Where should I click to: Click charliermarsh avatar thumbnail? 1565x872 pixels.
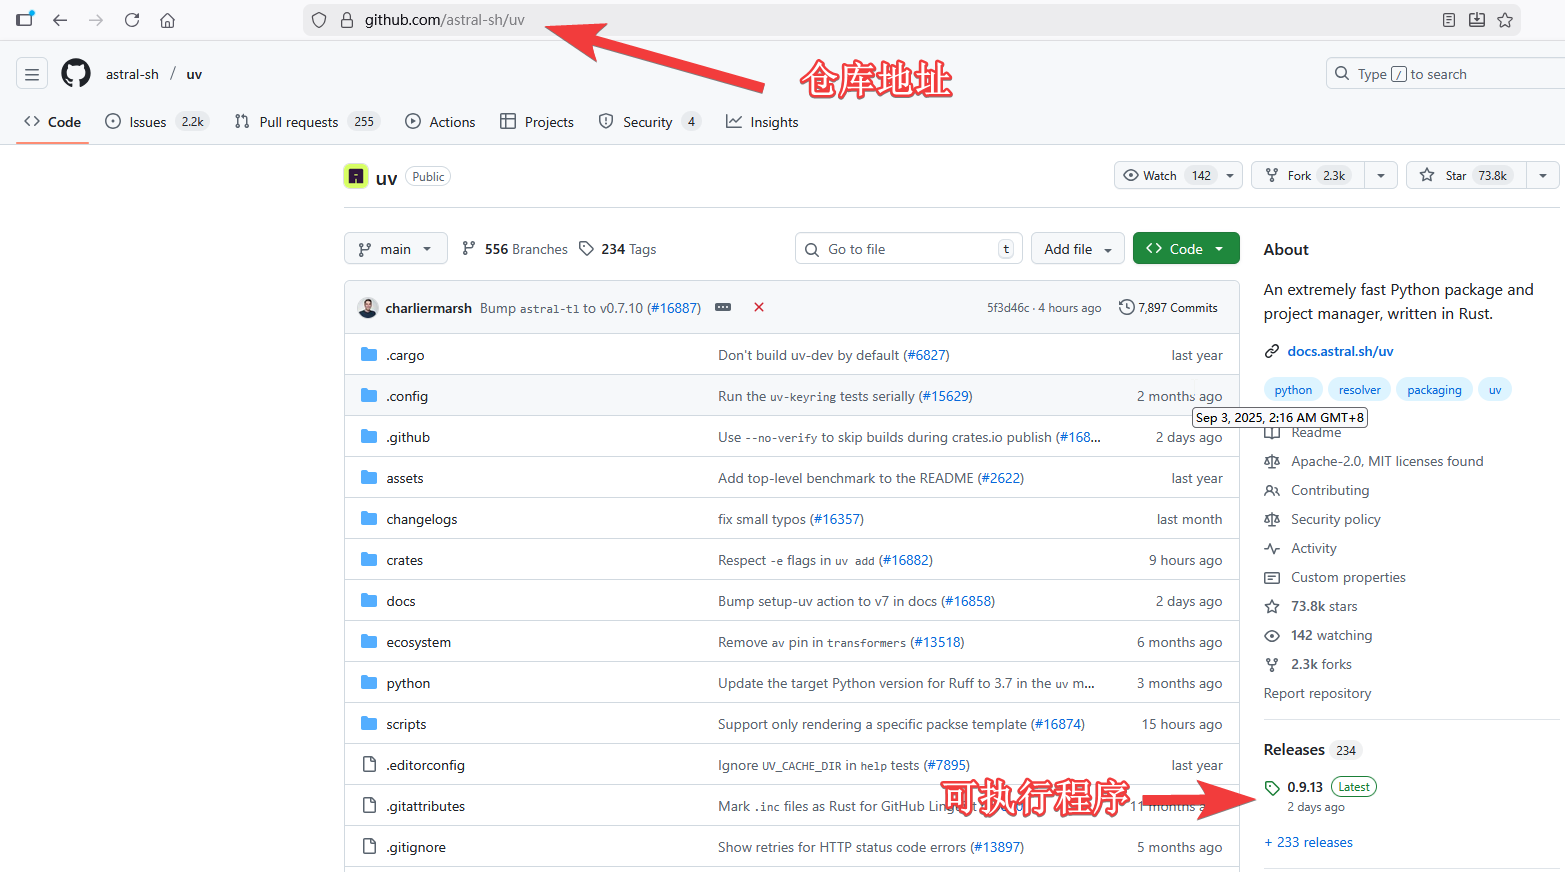point(368,308)
